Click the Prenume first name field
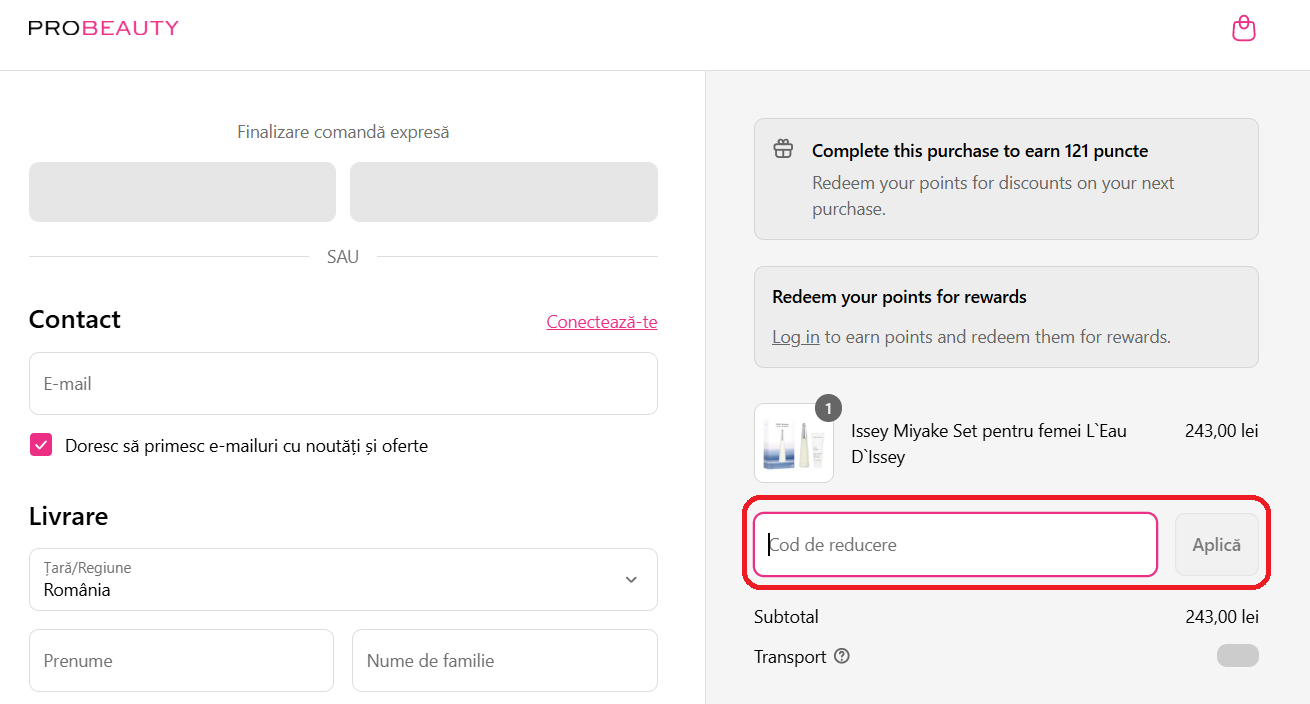1310x704 pixels. 181,661
